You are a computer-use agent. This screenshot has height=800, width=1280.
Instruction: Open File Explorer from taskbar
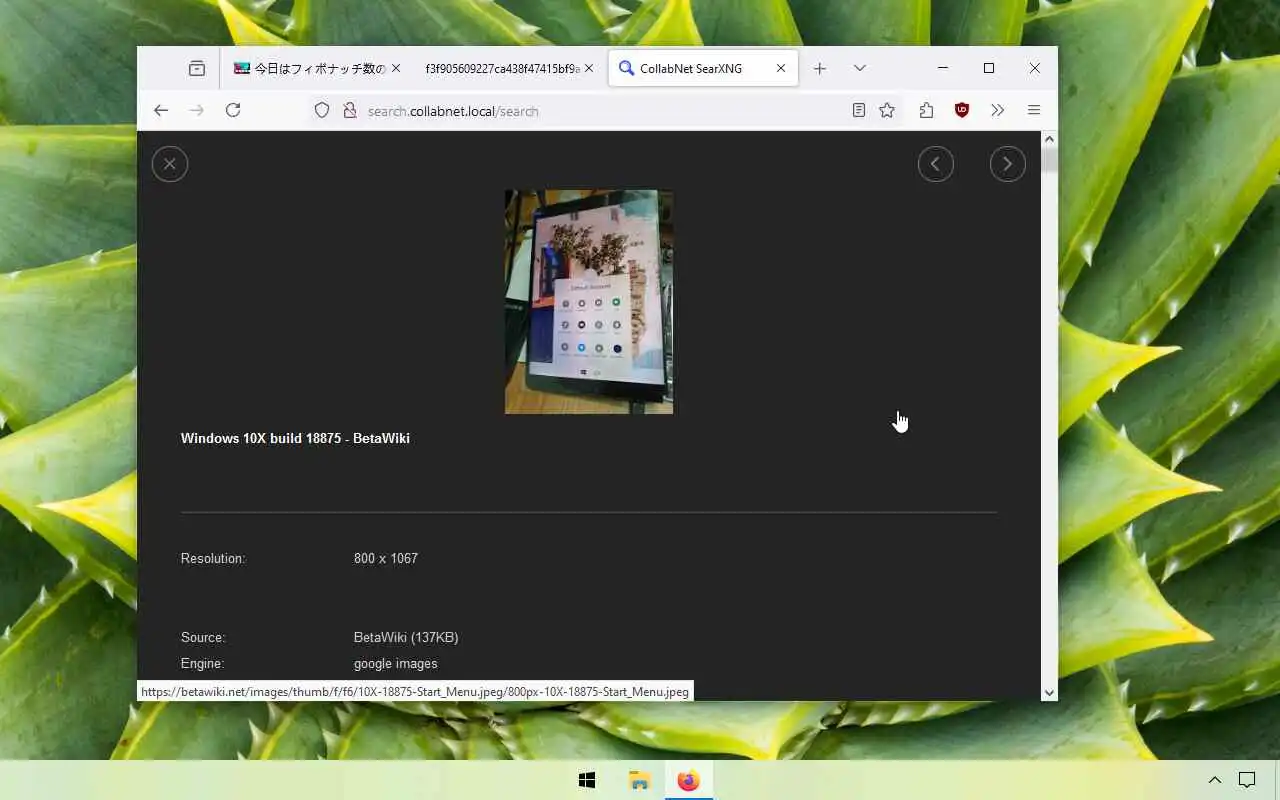(x=639, y=781)
